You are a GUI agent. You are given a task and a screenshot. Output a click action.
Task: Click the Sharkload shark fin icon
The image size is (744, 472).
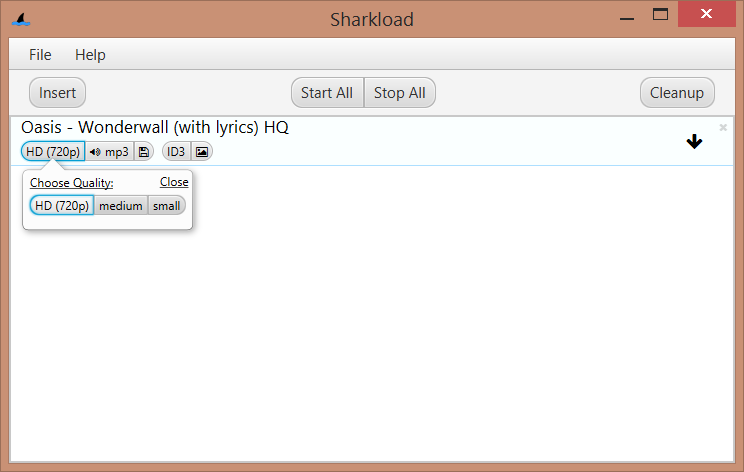coord(20,18)
